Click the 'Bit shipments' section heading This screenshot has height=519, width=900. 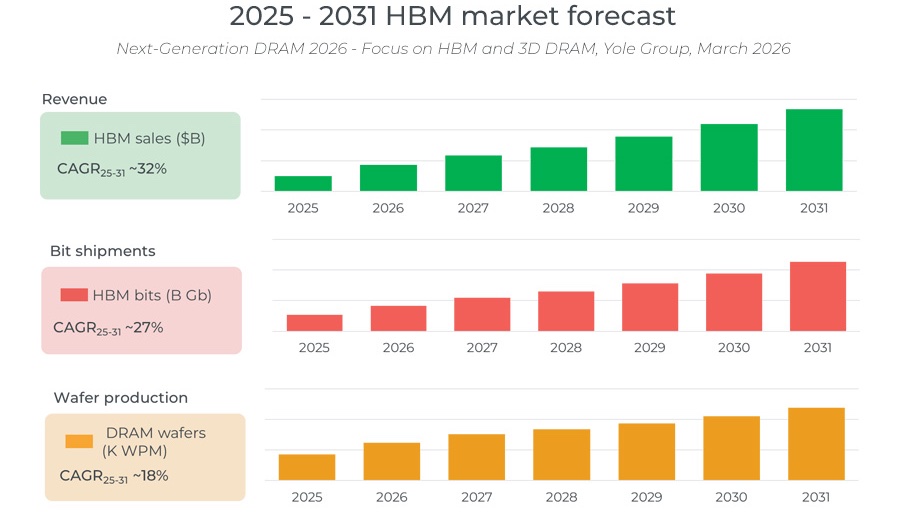pos(102,251)
